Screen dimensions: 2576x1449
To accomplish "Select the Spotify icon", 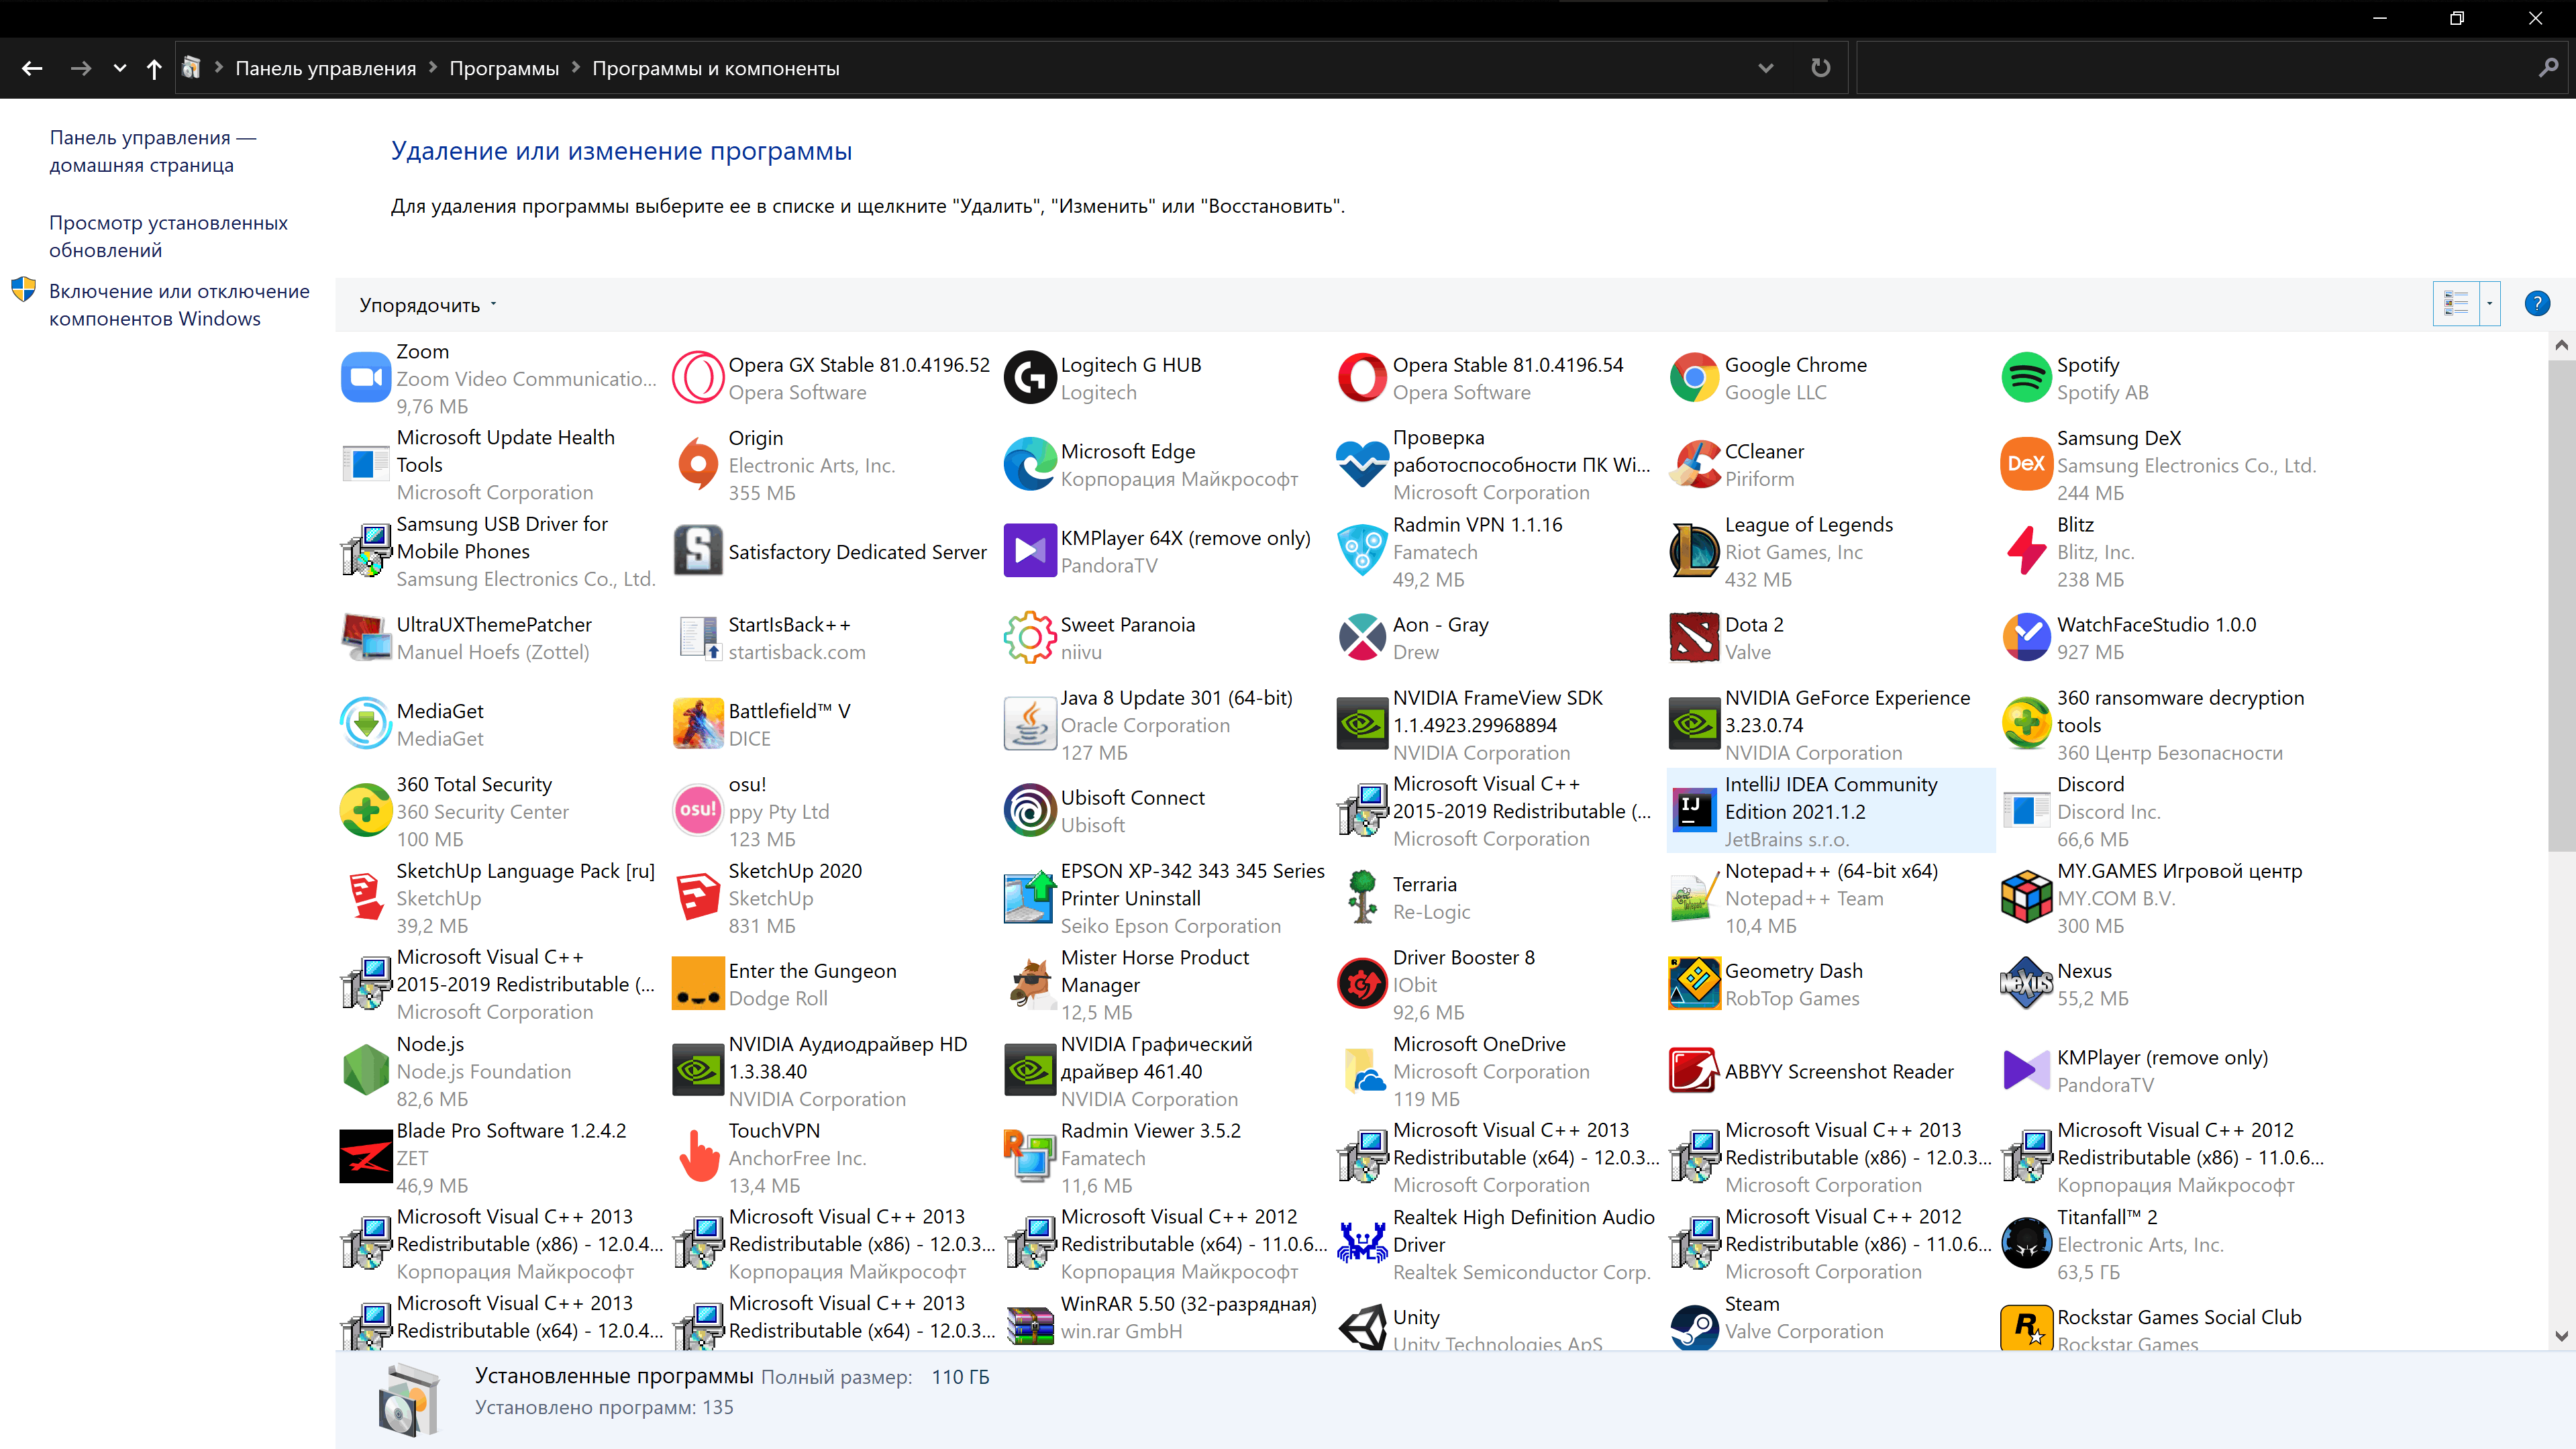I will coord(2026,378).
